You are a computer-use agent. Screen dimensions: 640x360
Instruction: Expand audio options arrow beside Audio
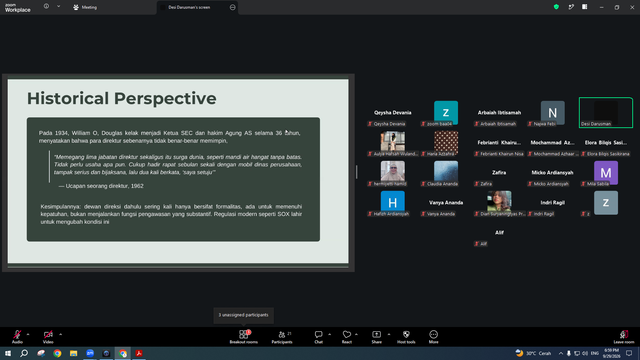(28, 334)
